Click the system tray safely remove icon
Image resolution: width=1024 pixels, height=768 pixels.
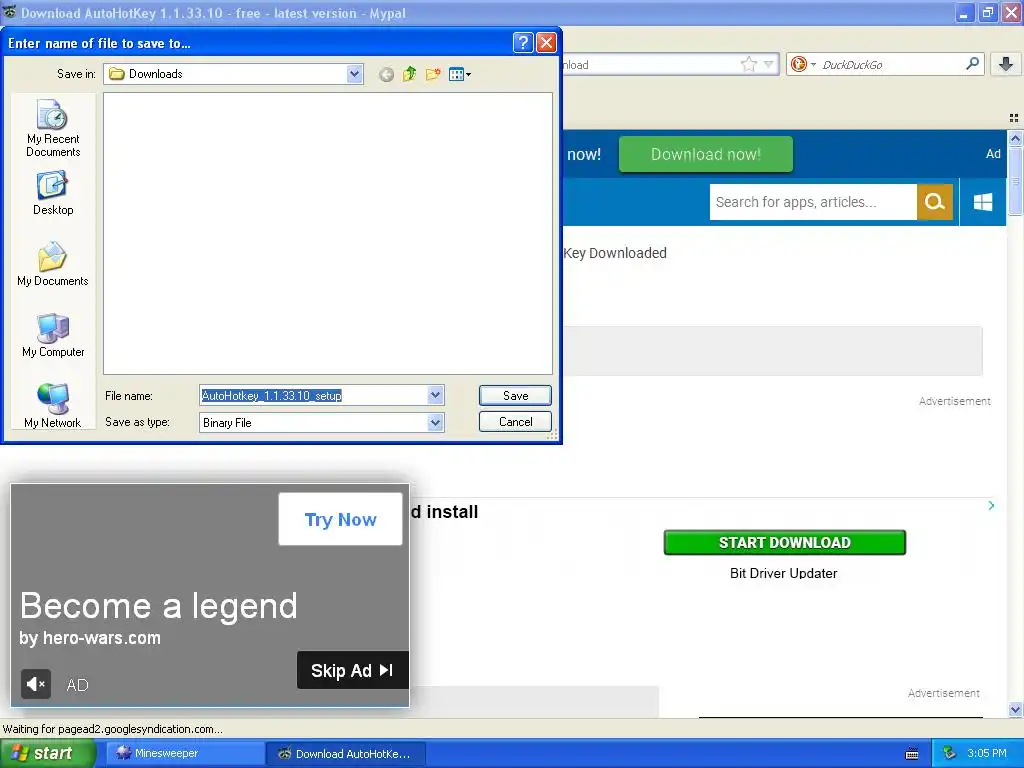tap(949, 753)
